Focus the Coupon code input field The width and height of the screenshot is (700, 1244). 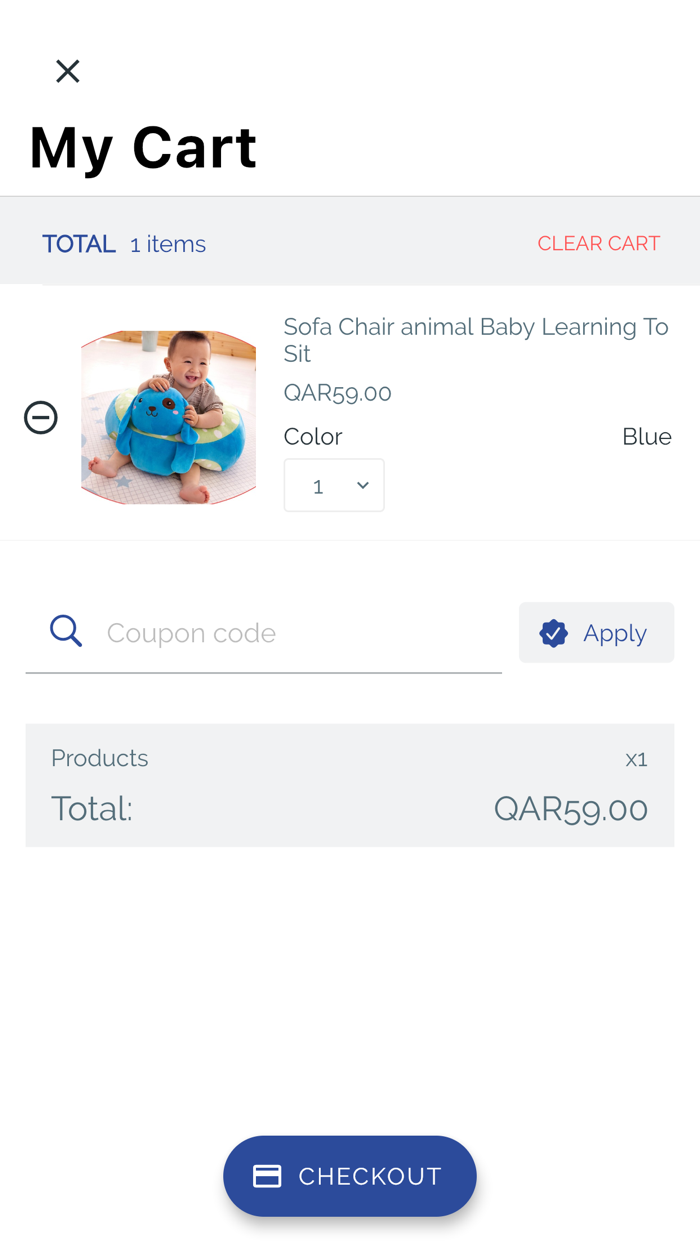300,633
